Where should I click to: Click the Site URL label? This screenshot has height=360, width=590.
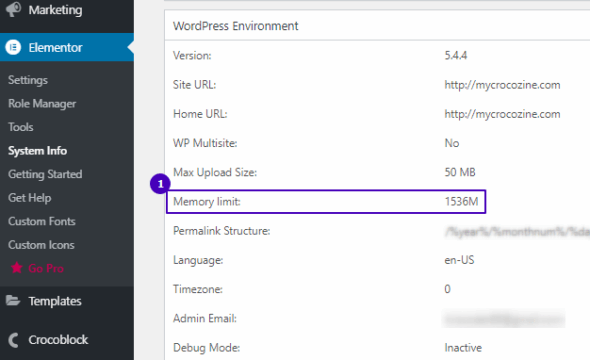(195, 85)
